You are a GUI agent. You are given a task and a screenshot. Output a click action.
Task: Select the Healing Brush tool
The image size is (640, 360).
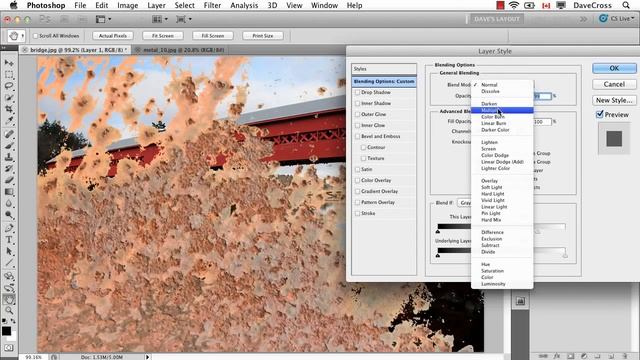coord(9,134)
